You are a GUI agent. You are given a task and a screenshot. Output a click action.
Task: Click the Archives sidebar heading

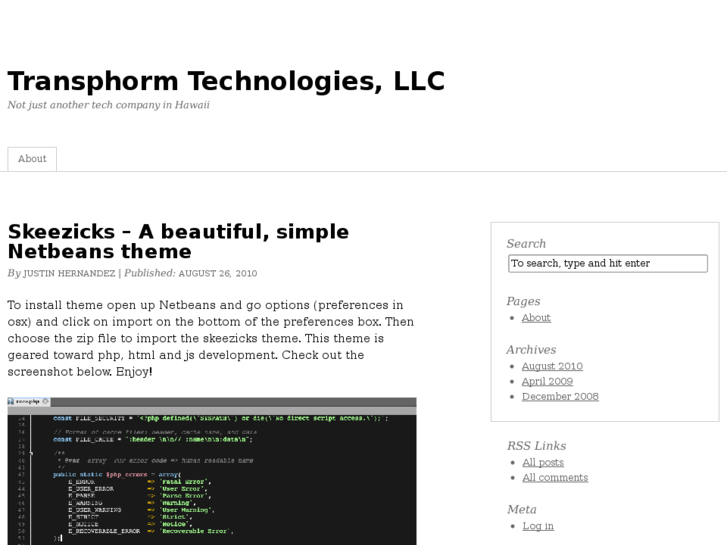(x=531, y=350)
